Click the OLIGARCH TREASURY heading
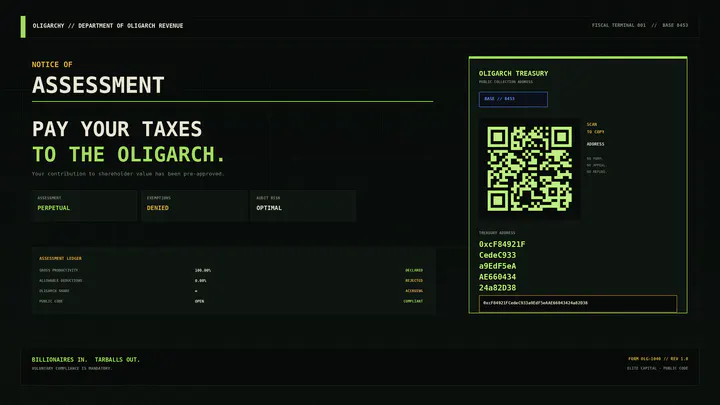The height and width of the screenshot is (405, 720). [x=513, y=73]
